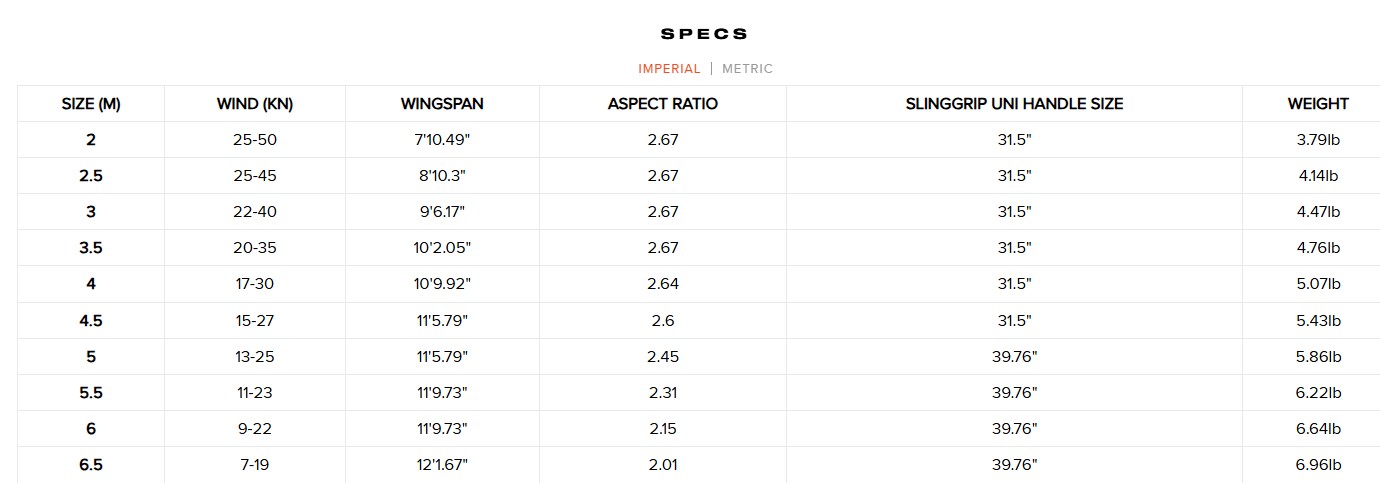The image size is (1380, 483).
Task: Select the size 2 row label
Action: [91, 140]
